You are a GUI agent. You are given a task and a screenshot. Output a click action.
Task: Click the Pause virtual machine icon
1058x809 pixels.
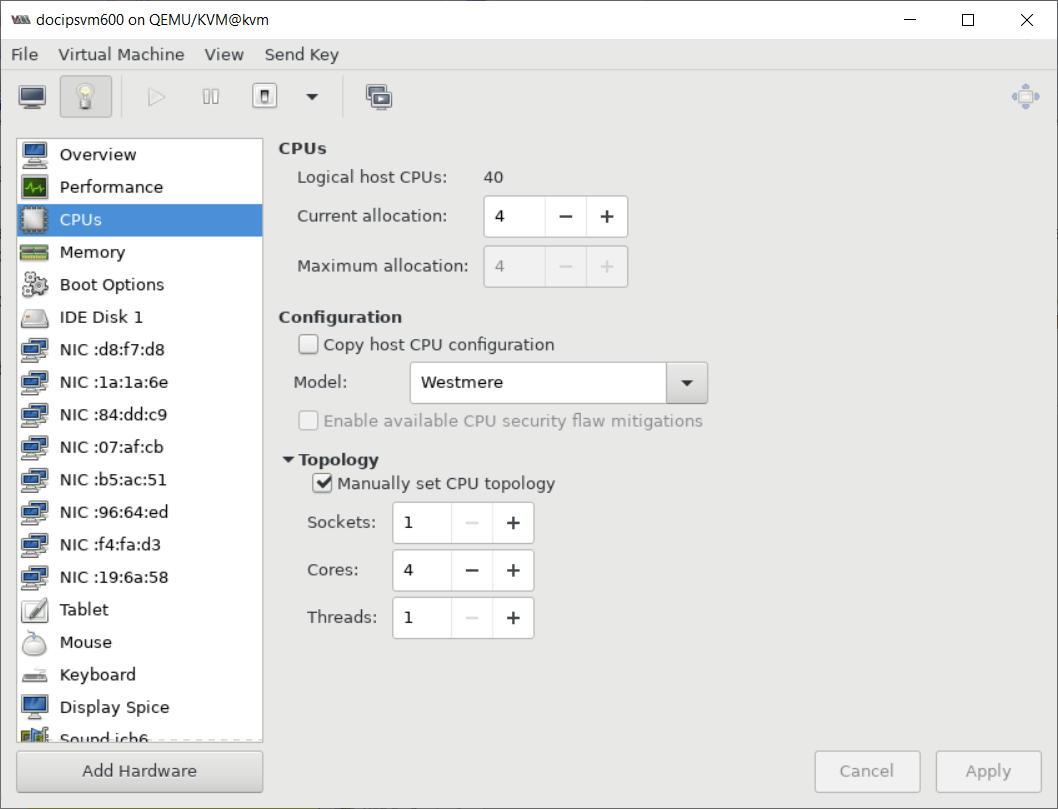pos(211,97)
